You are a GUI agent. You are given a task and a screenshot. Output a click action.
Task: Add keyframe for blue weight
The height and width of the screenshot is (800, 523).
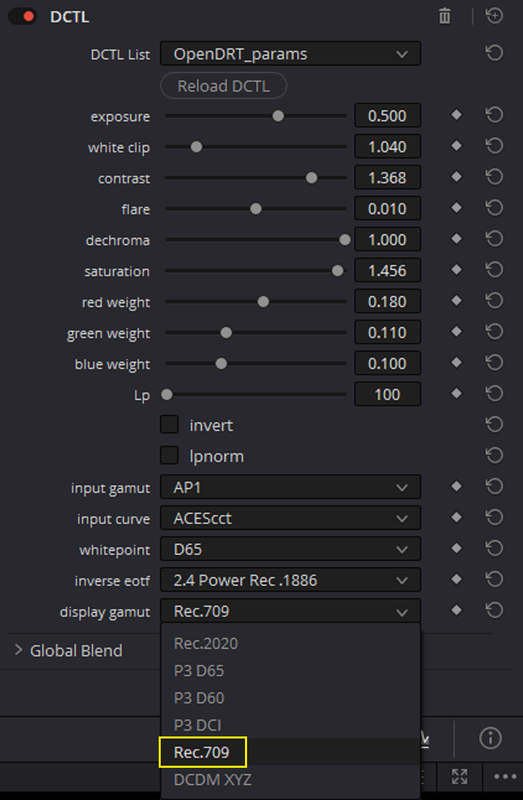457,363
